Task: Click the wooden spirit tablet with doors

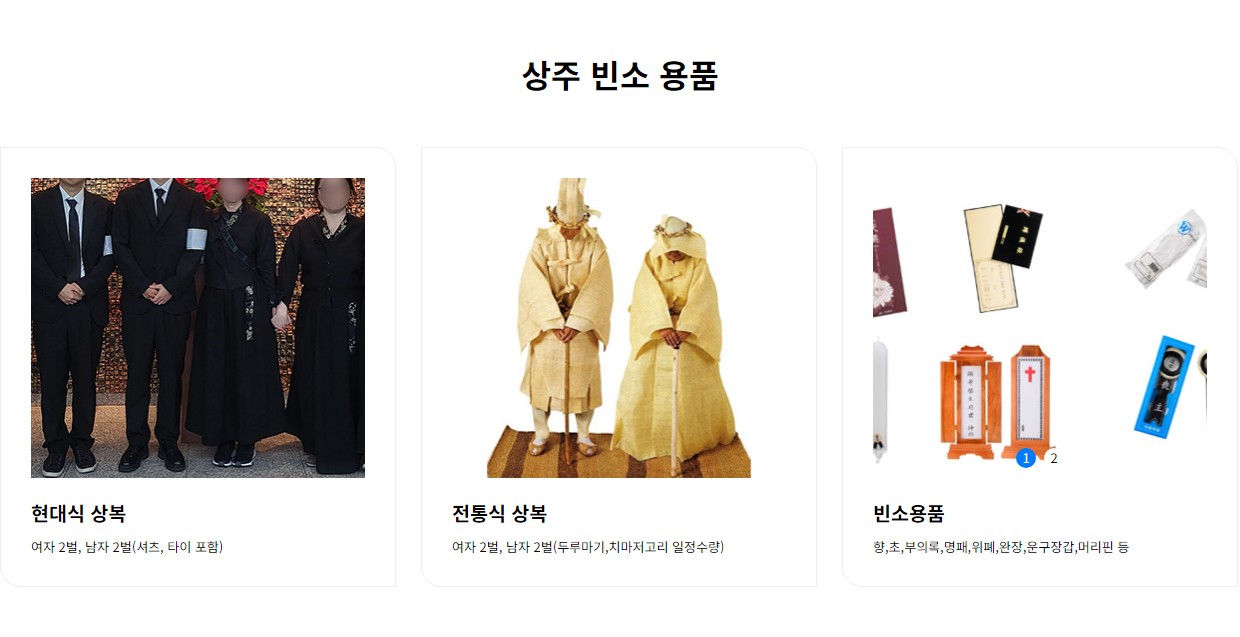Action: pos(970,402)
